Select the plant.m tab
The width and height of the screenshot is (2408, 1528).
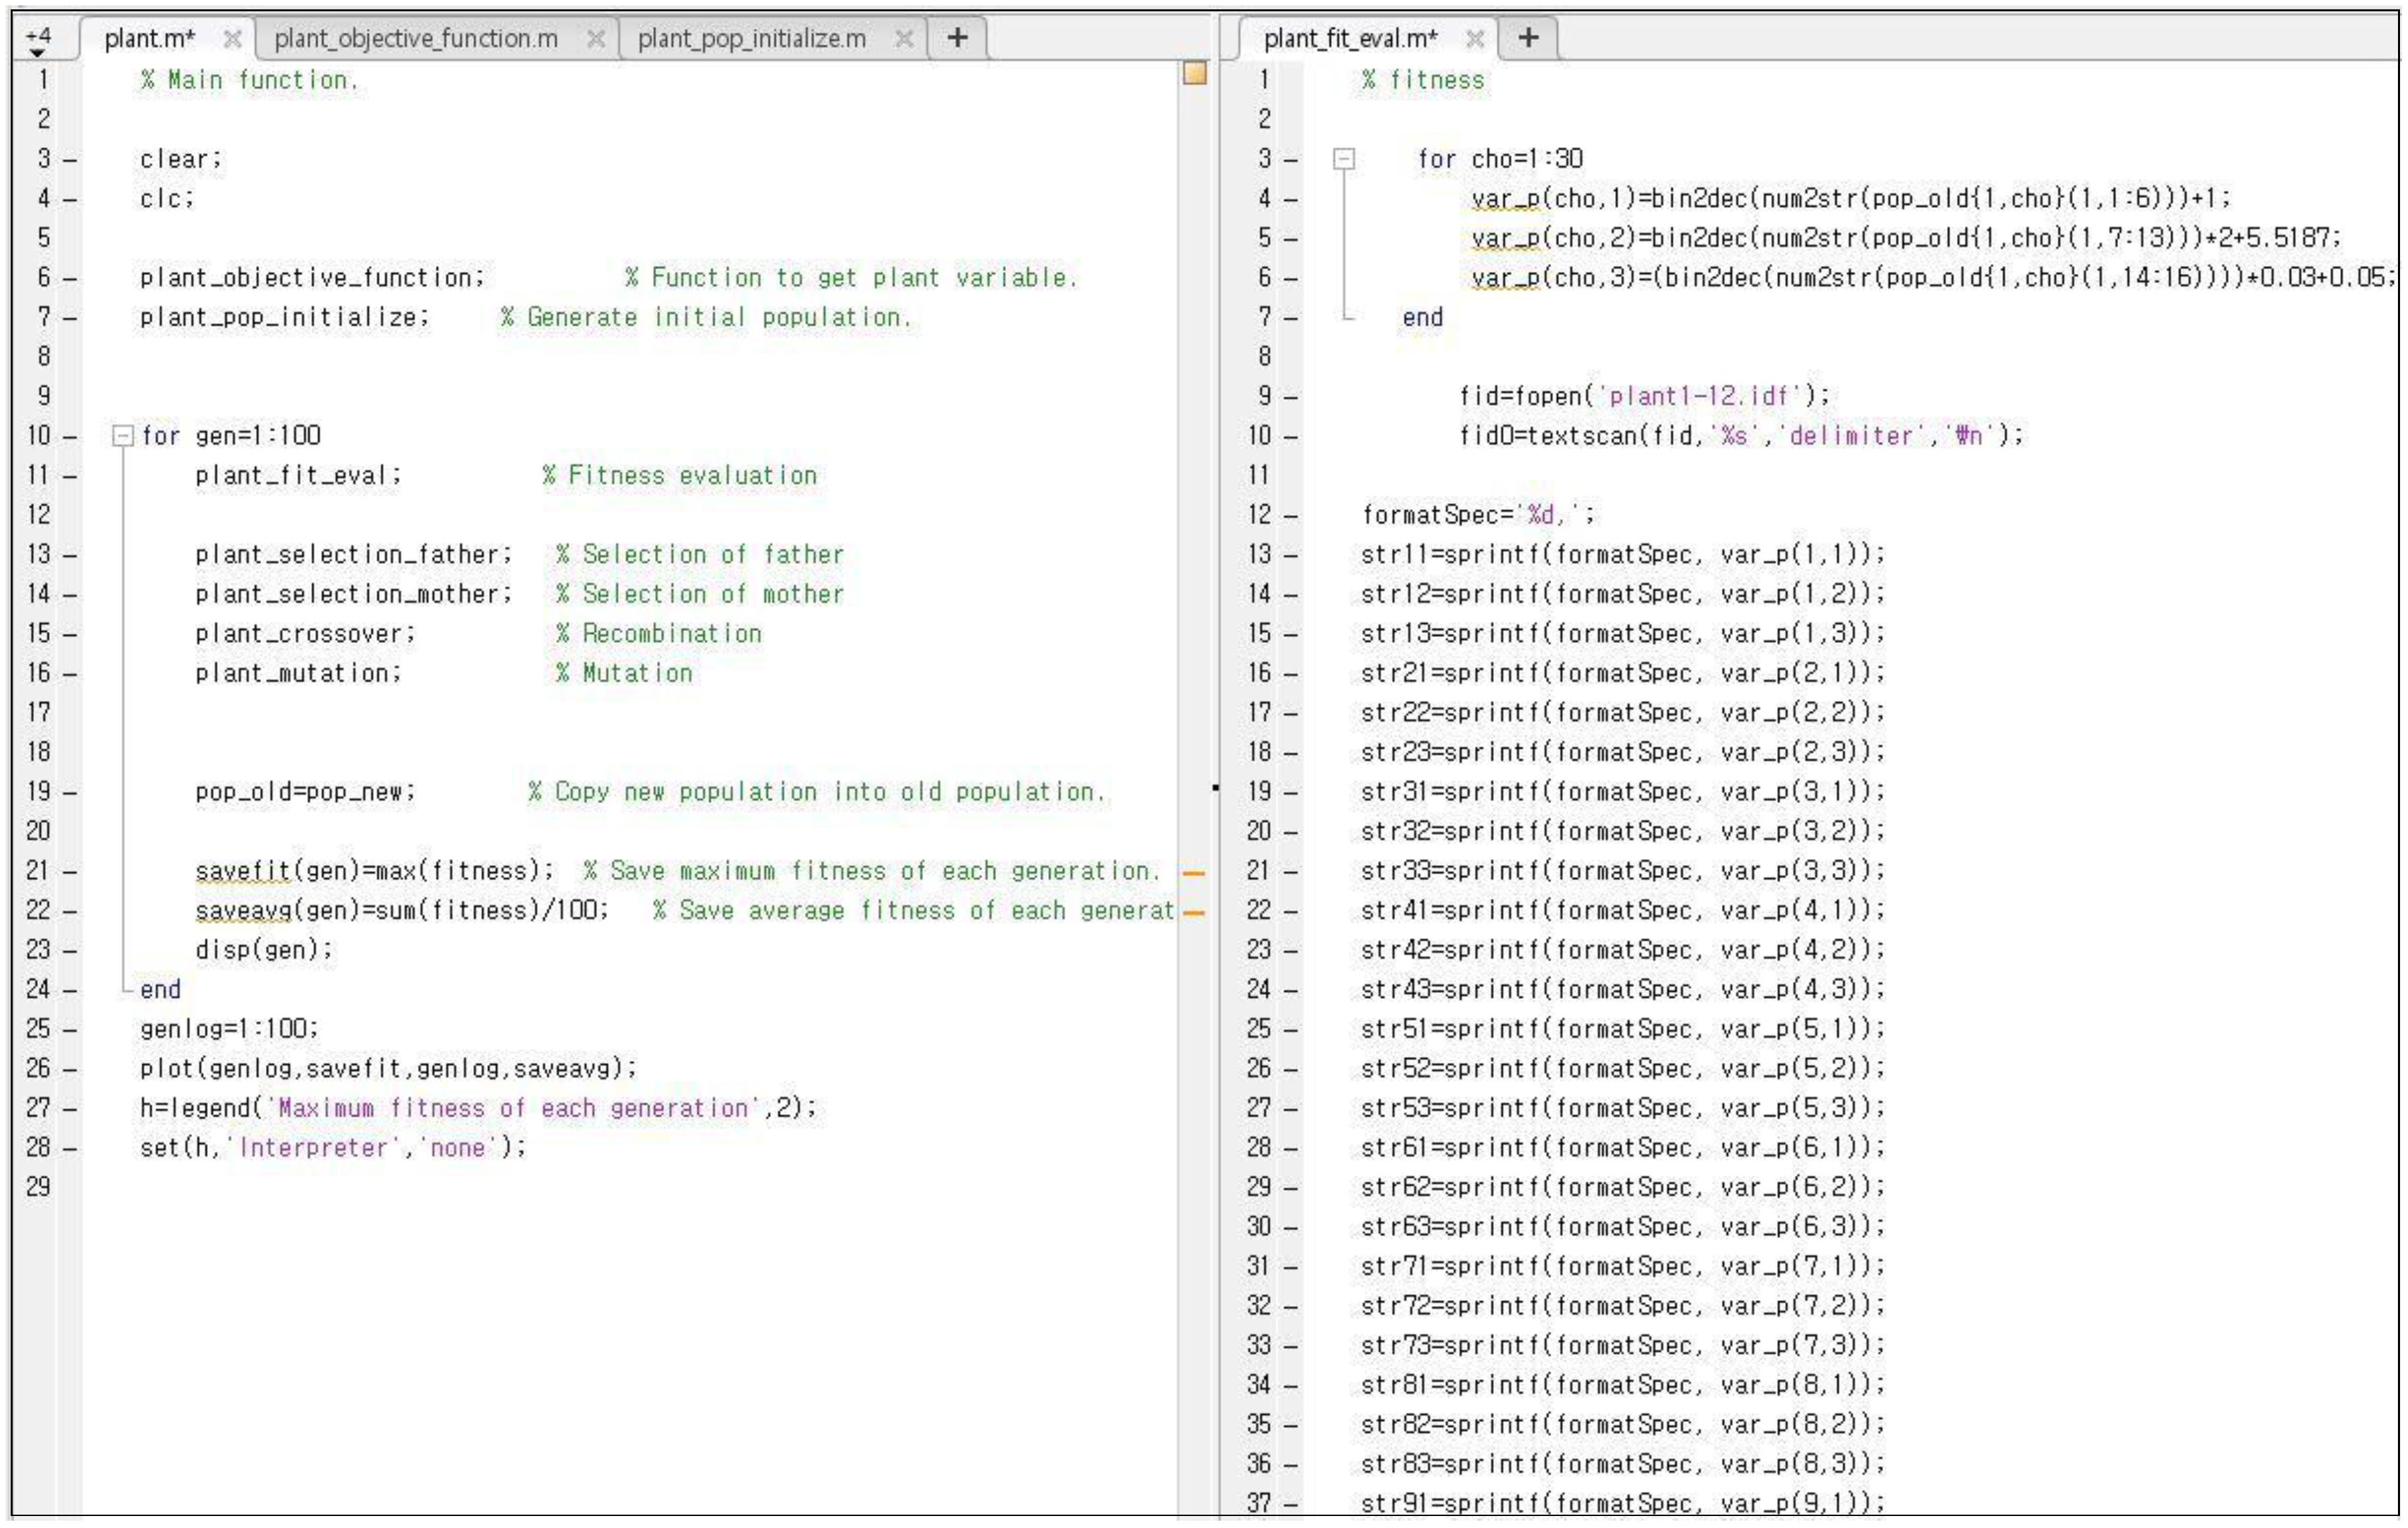tap(149, 39)
